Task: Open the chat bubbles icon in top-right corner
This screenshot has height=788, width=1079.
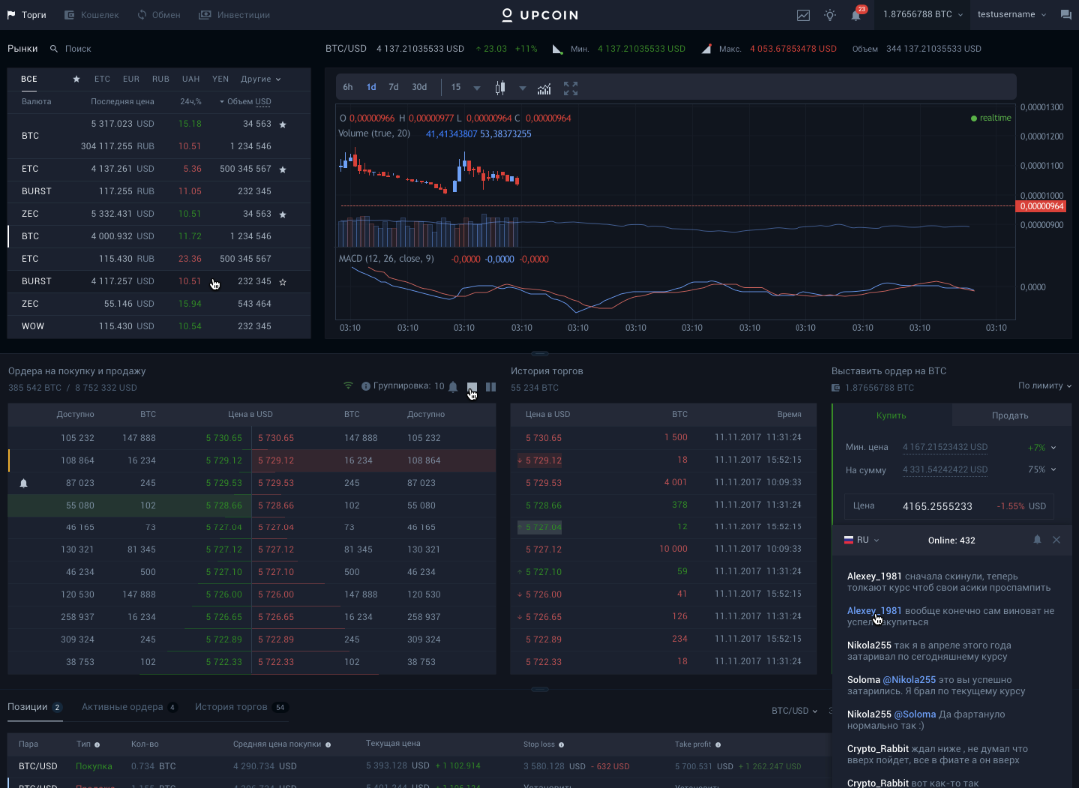Action: coord(1066,14)
